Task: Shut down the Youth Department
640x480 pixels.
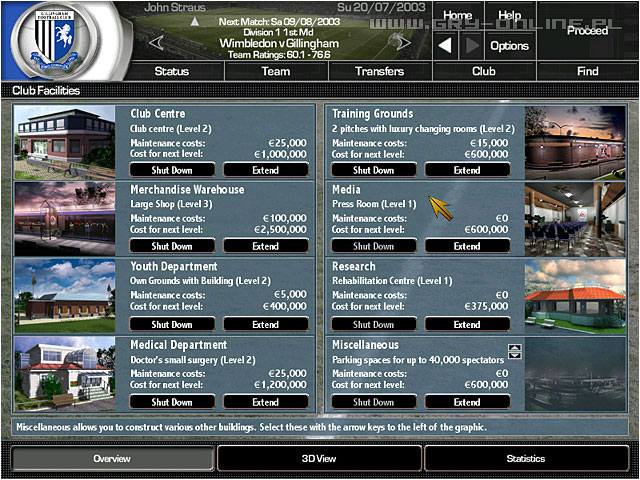Action: (x=172, y=324)
